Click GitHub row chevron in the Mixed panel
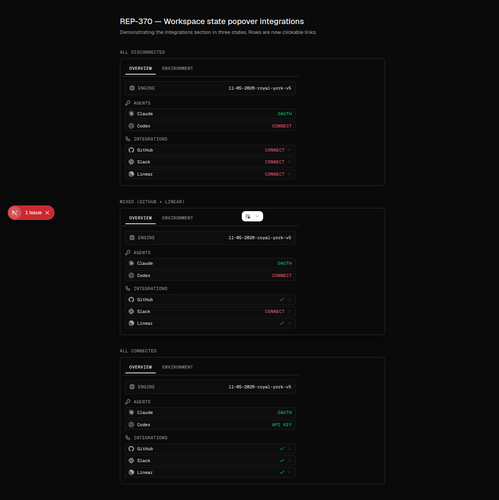This screenshot has width=499, height=500. click(289, 299)
